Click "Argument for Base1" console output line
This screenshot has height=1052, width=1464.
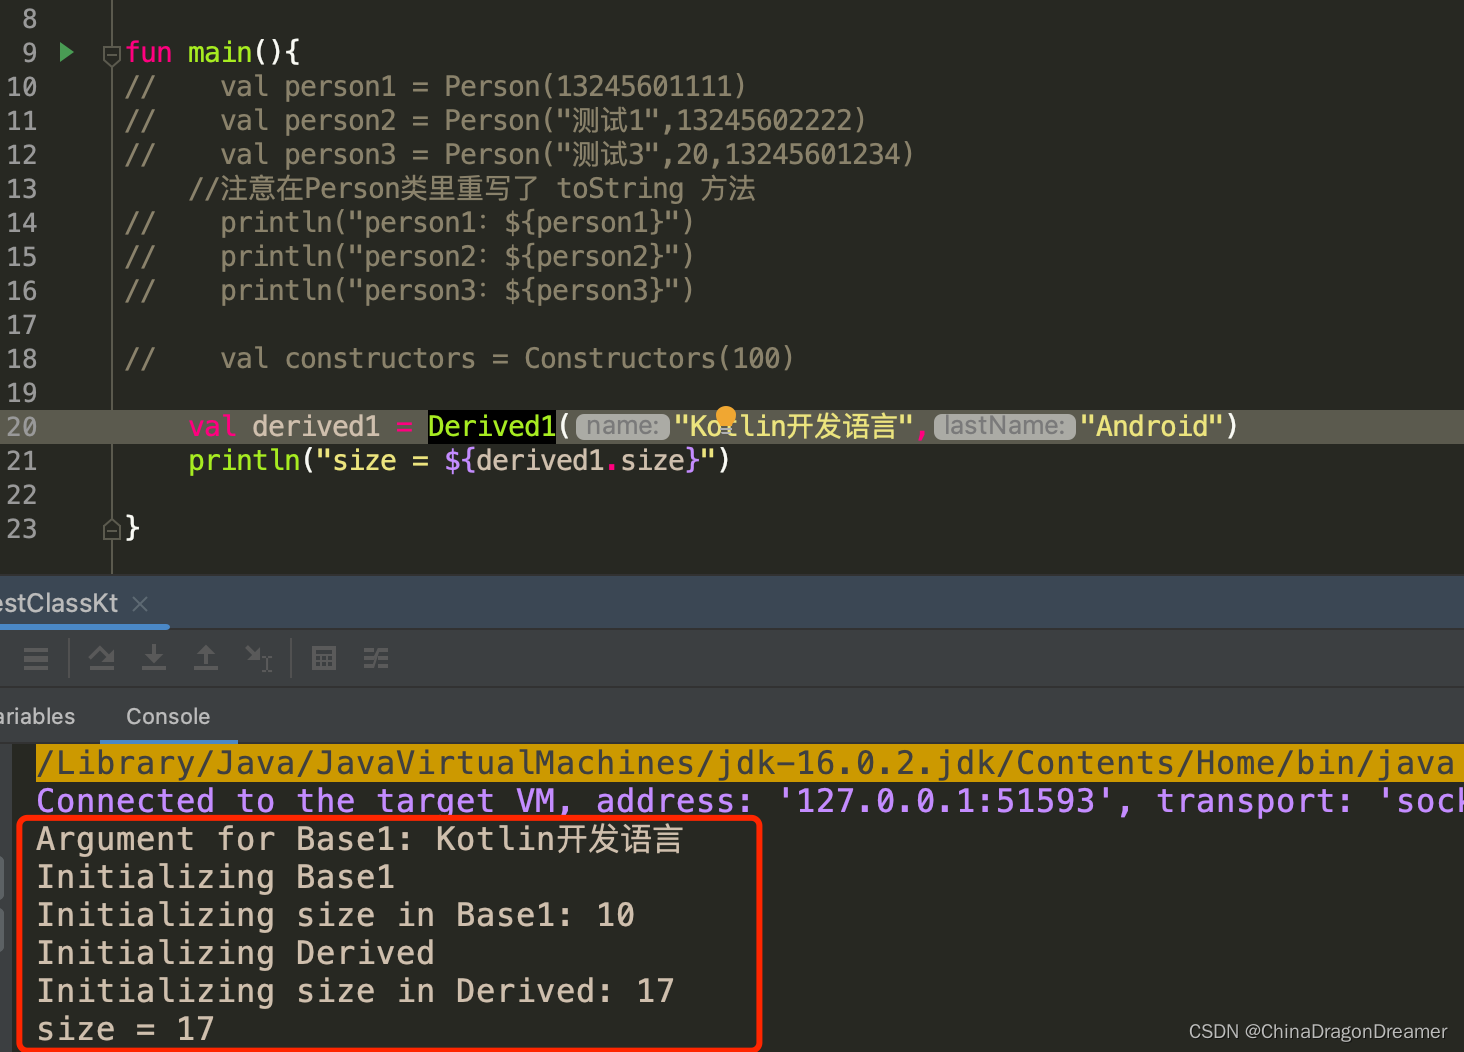click(359, 839)
